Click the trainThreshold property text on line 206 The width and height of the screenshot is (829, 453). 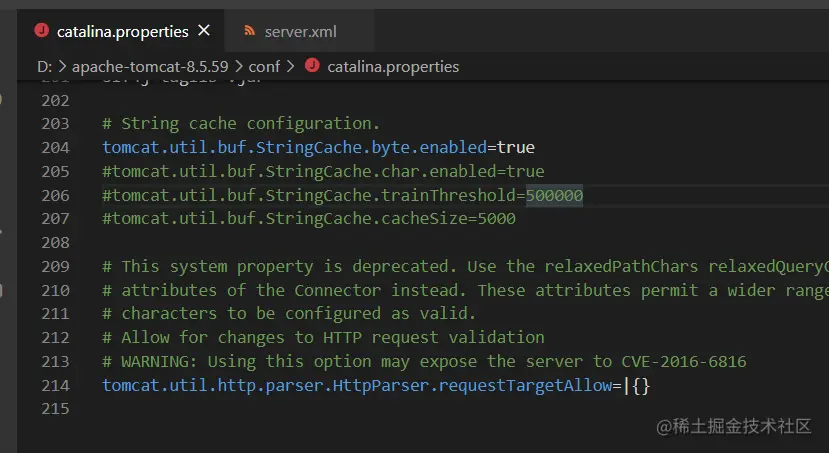[x=314, y=196]
